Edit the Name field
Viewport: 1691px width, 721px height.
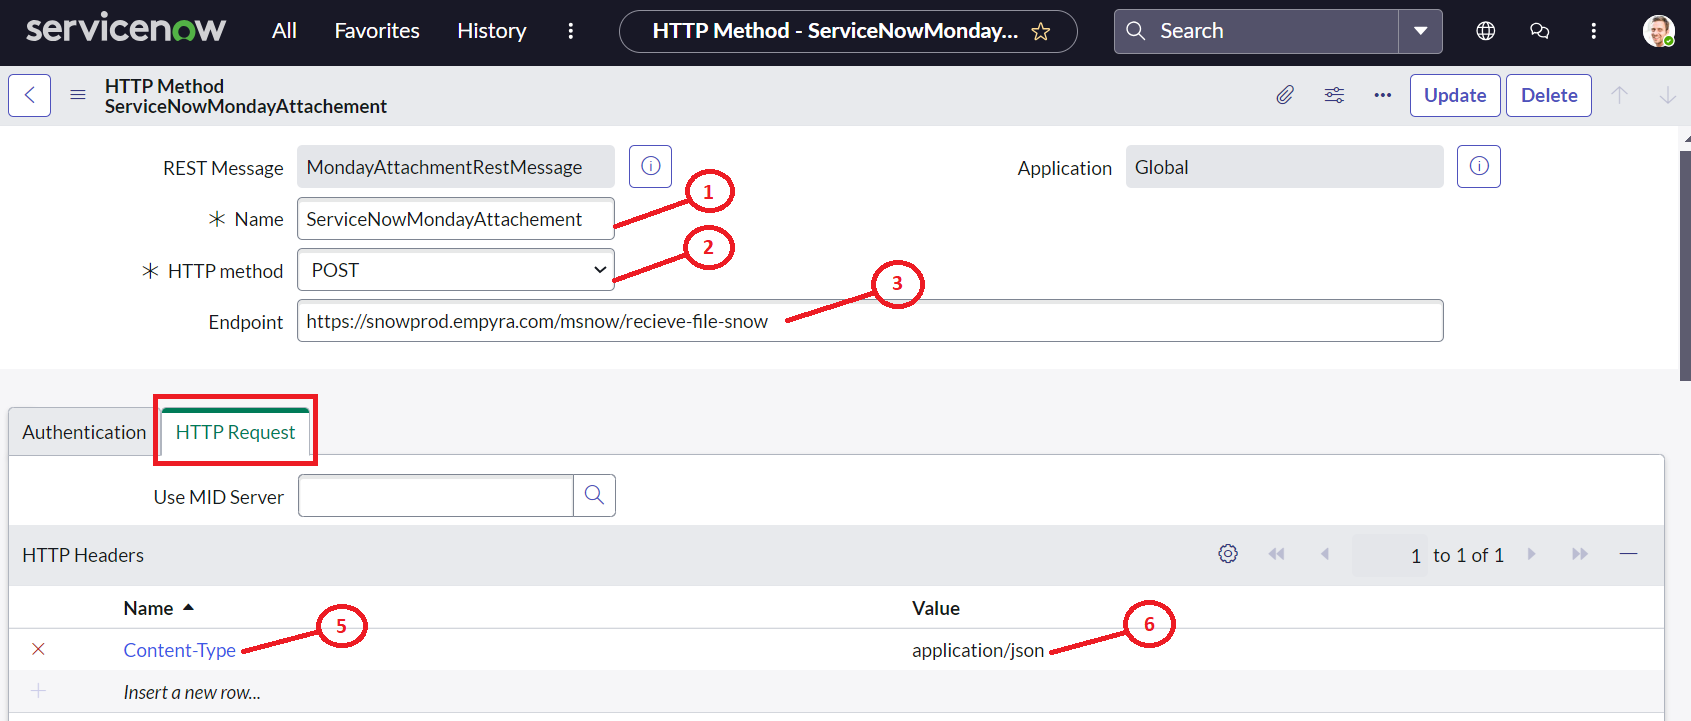coord(456,219)
